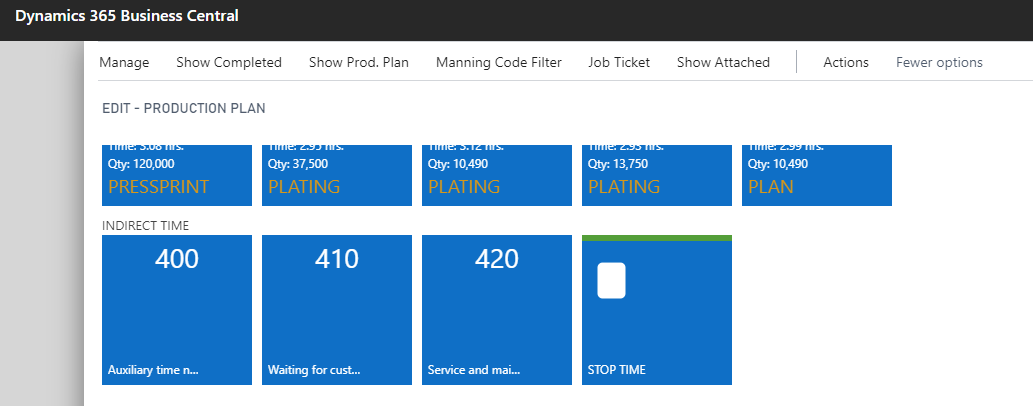Click the Auxiliary time label
The image size is (1033, 406).
coord(154,370)
